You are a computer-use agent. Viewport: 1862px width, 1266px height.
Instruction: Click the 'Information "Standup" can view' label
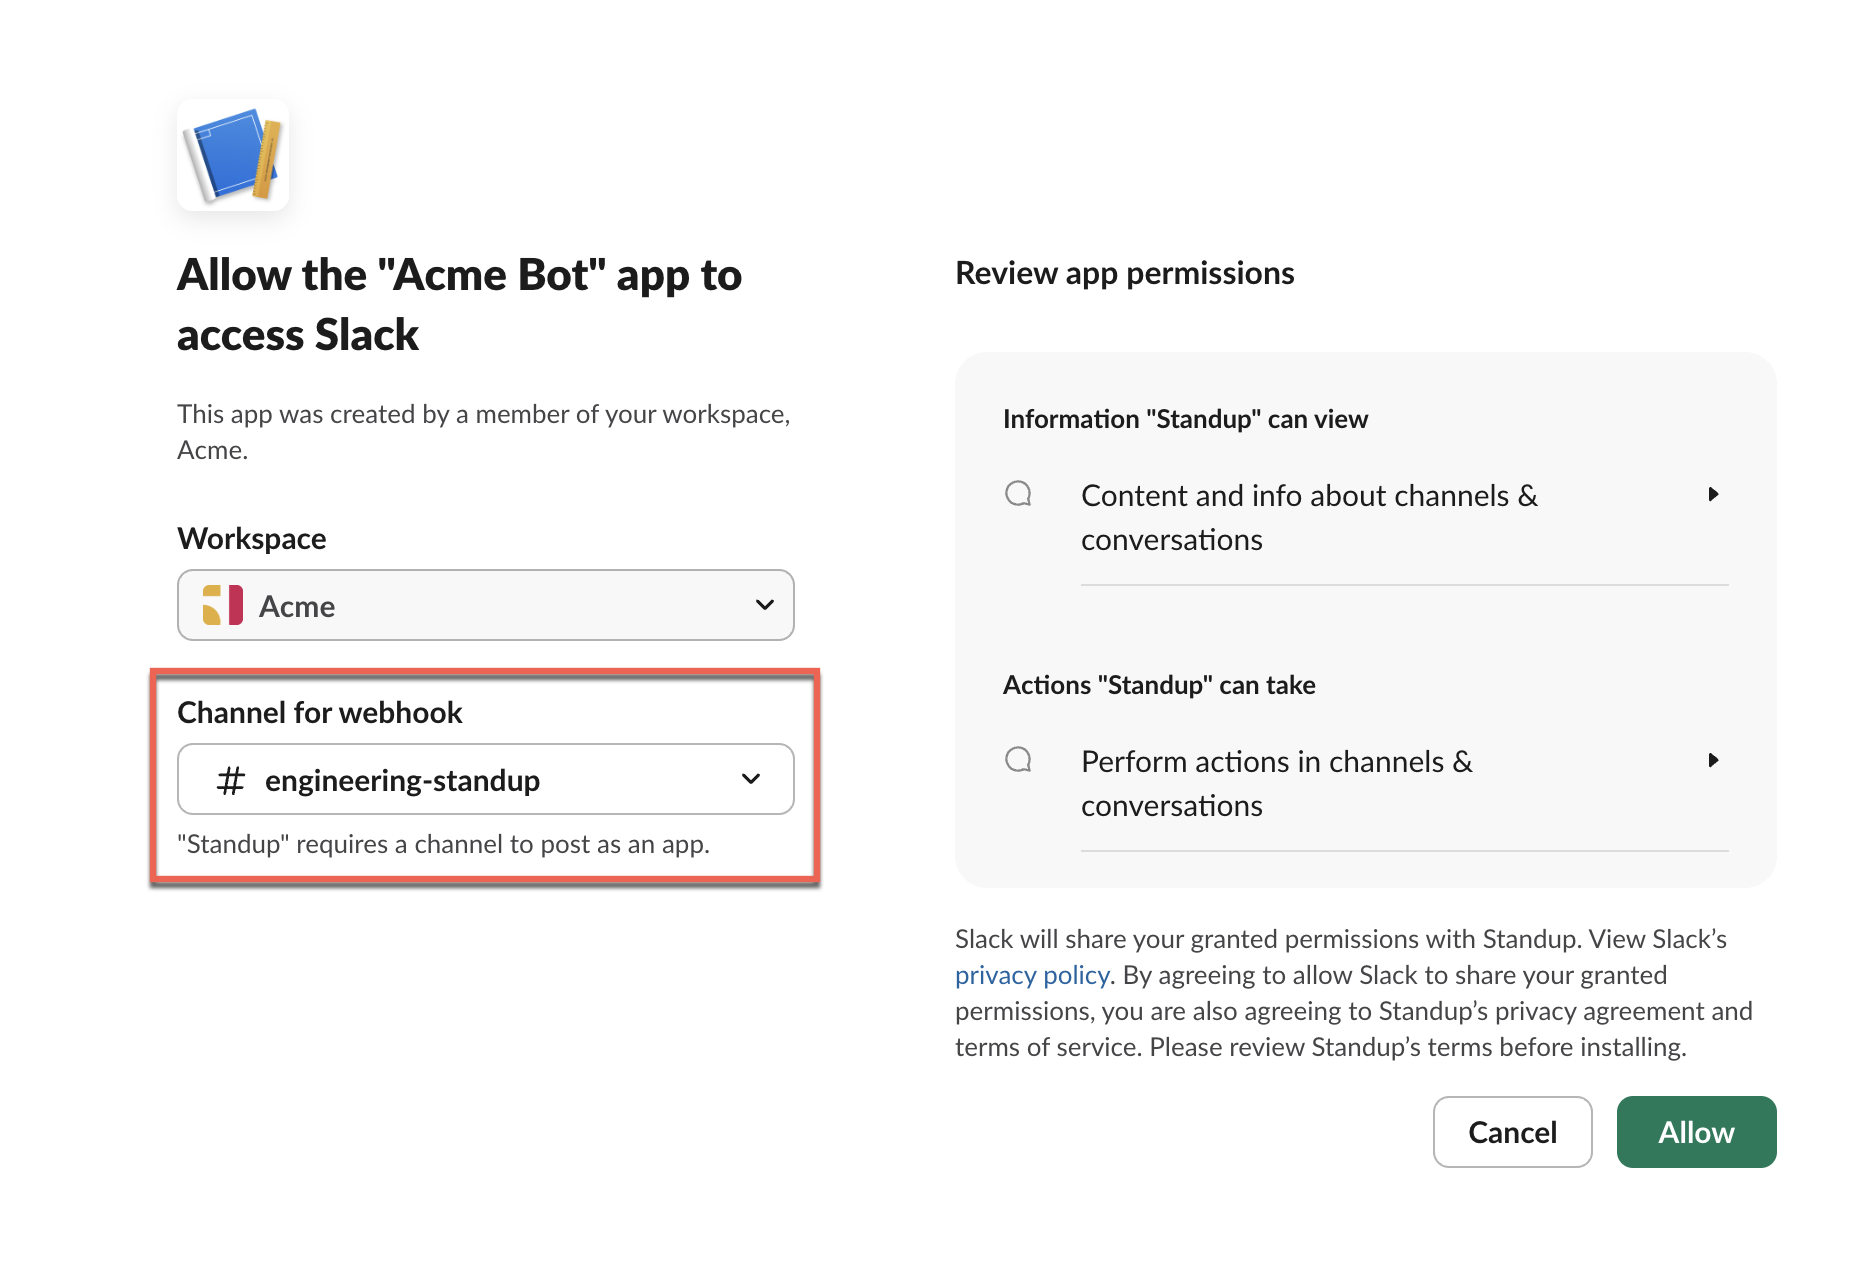1185,419
